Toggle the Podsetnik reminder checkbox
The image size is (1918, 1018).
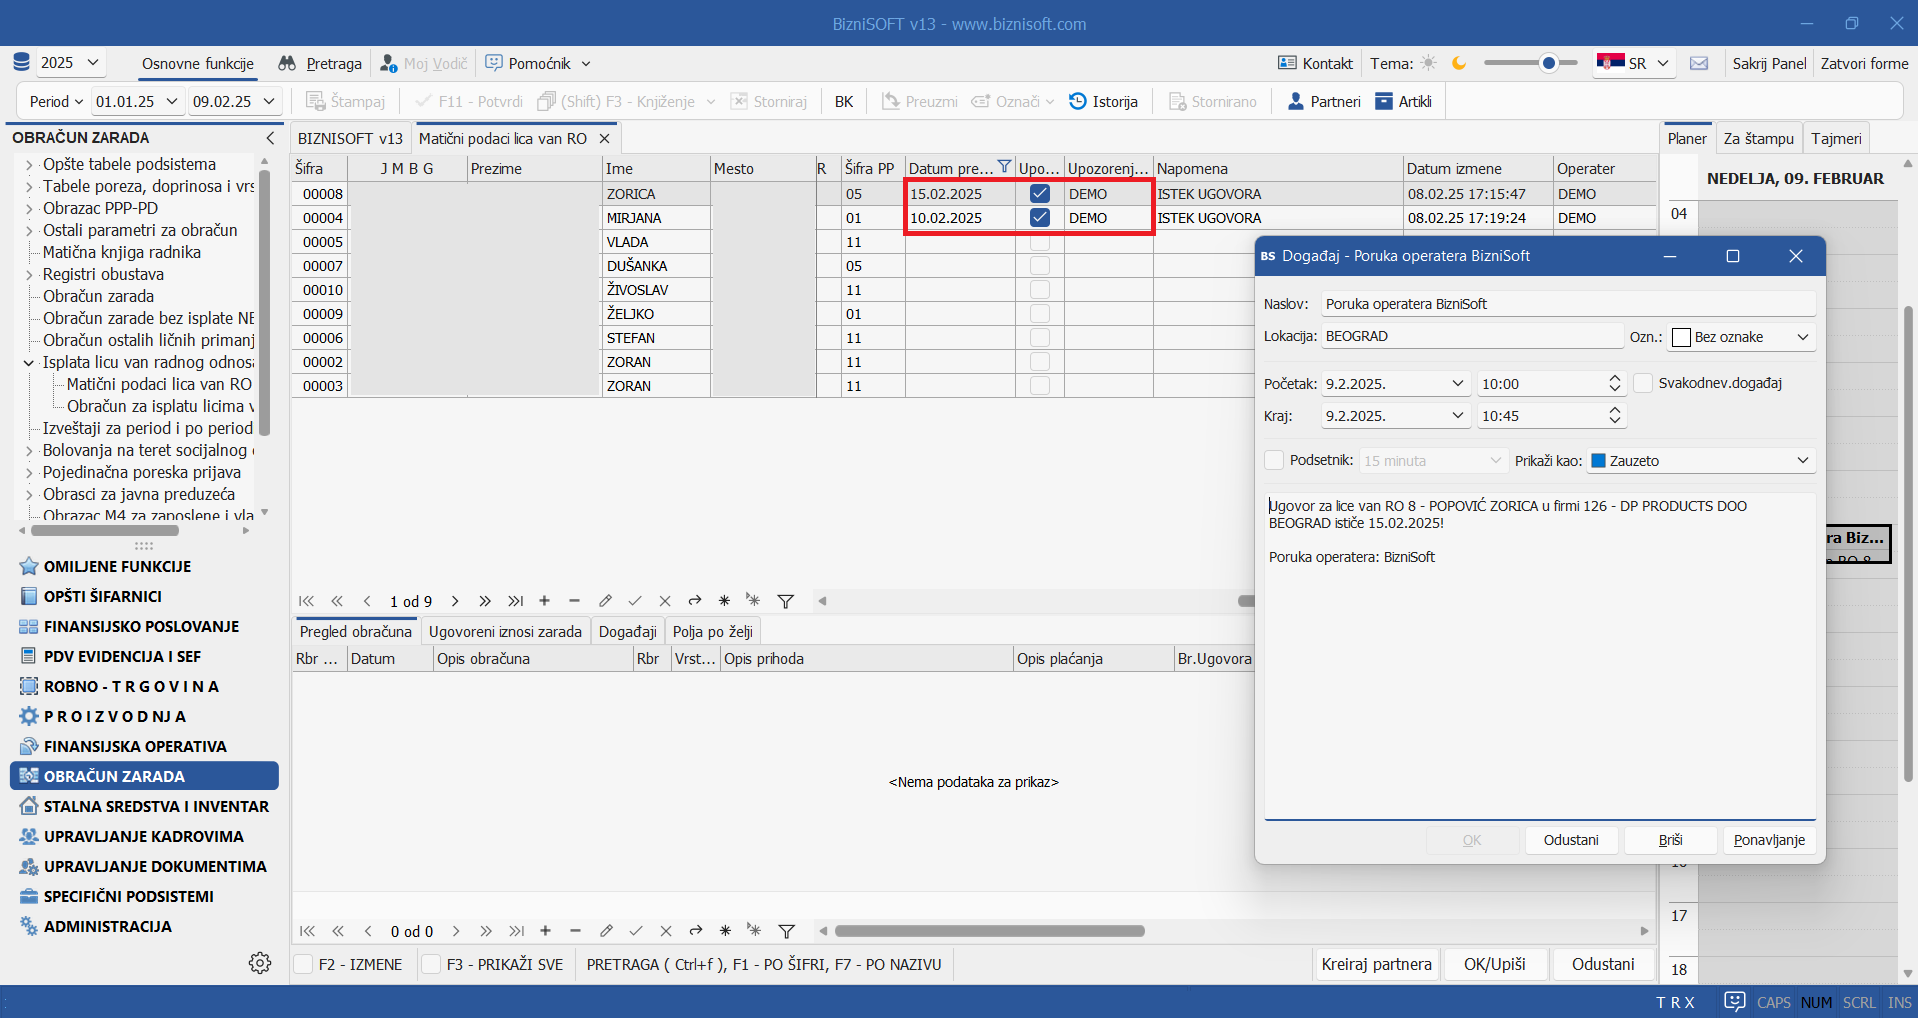coord(1274,460)
